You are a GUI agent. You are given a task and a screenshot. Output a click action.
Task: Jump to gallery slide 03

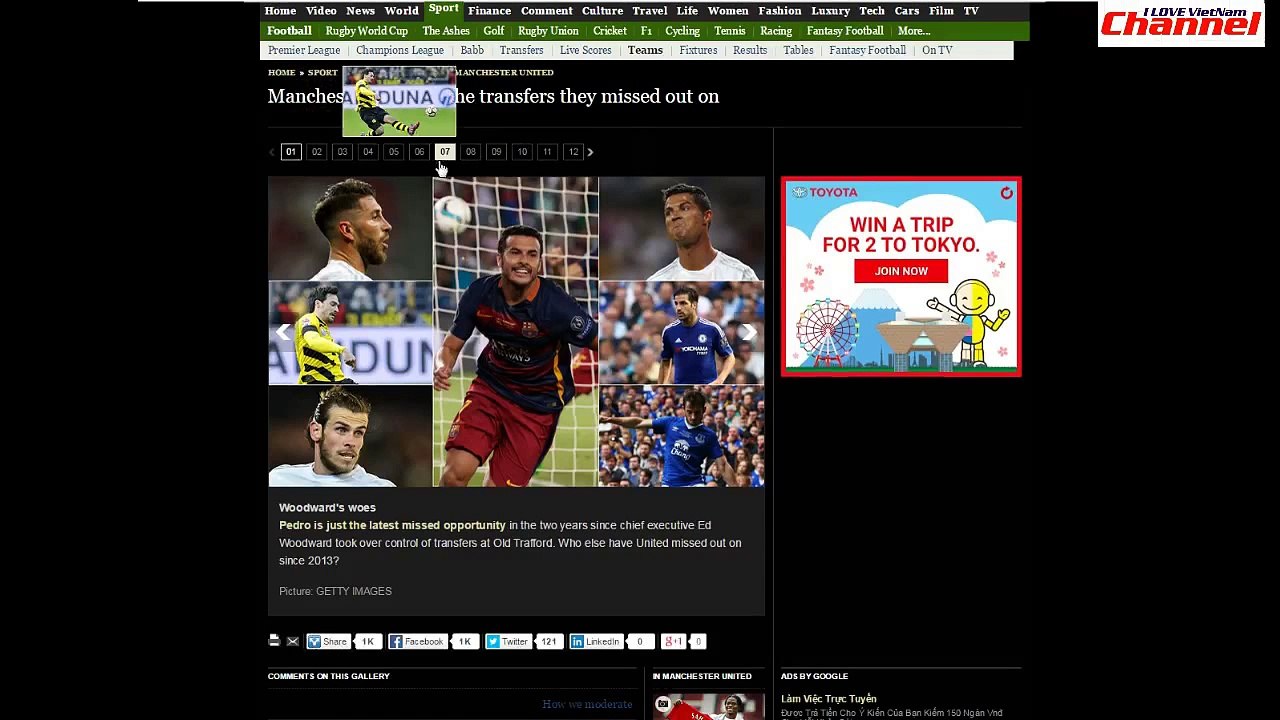point(342,152)
